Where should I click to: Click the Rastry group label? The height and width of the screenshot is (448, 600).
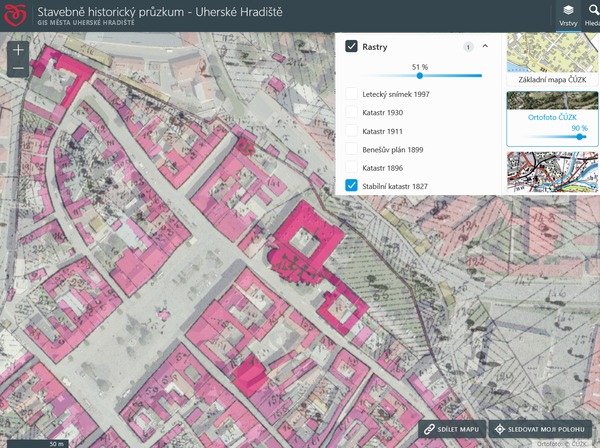pyautogui.click(x=375, y=47)
